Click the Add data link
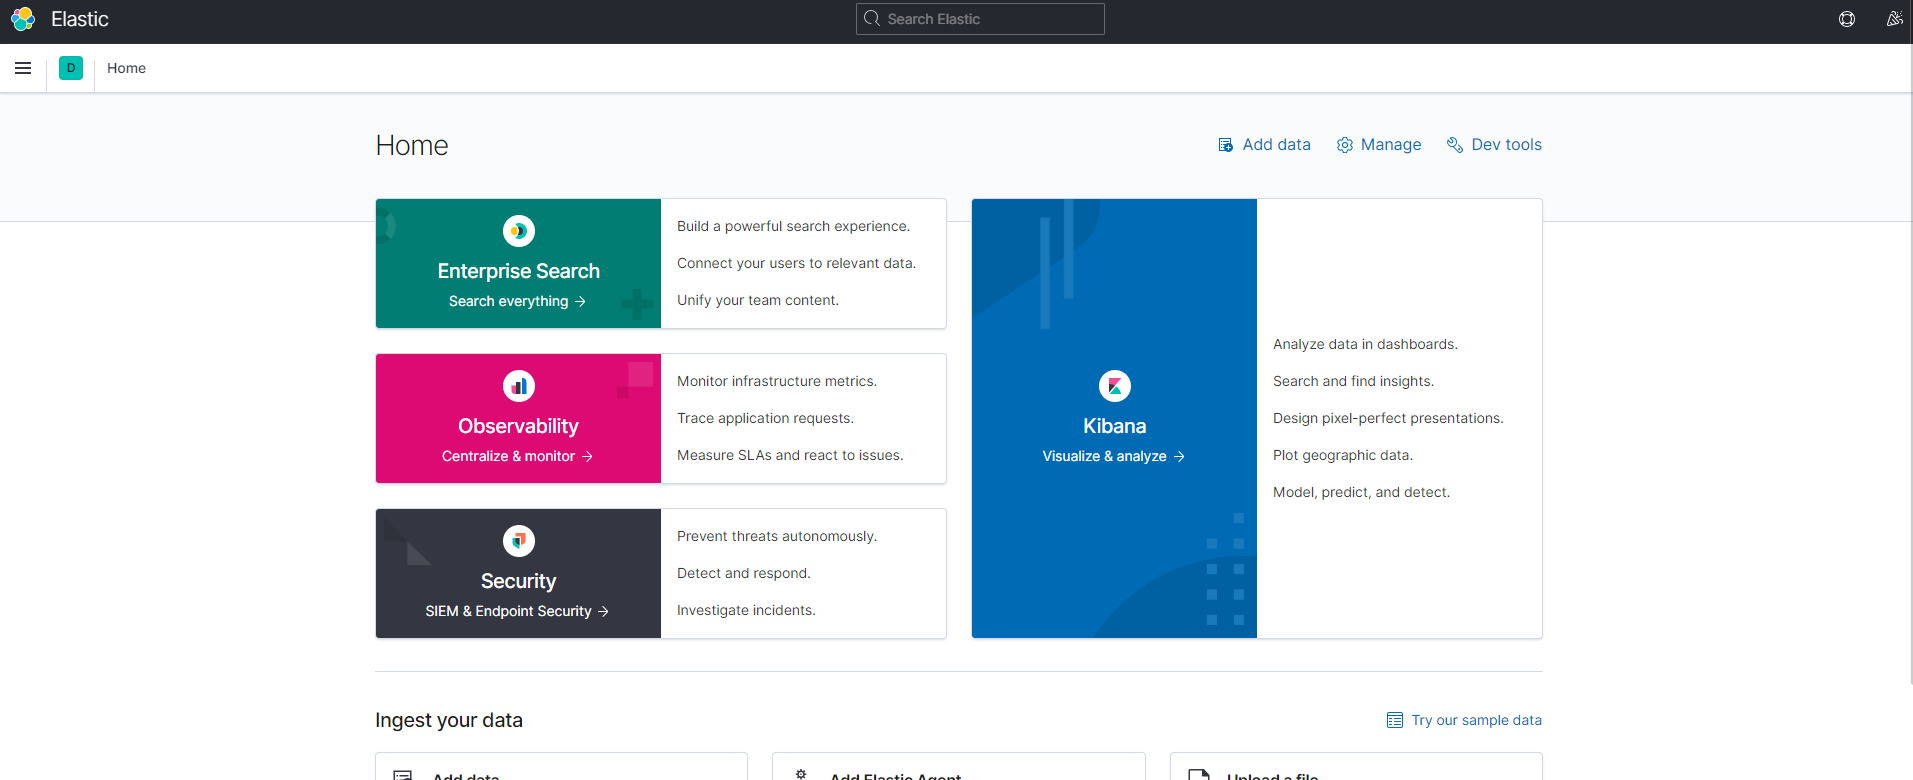The width and height of the screenshot is (1913, 780). click(x=1264, y=145)
